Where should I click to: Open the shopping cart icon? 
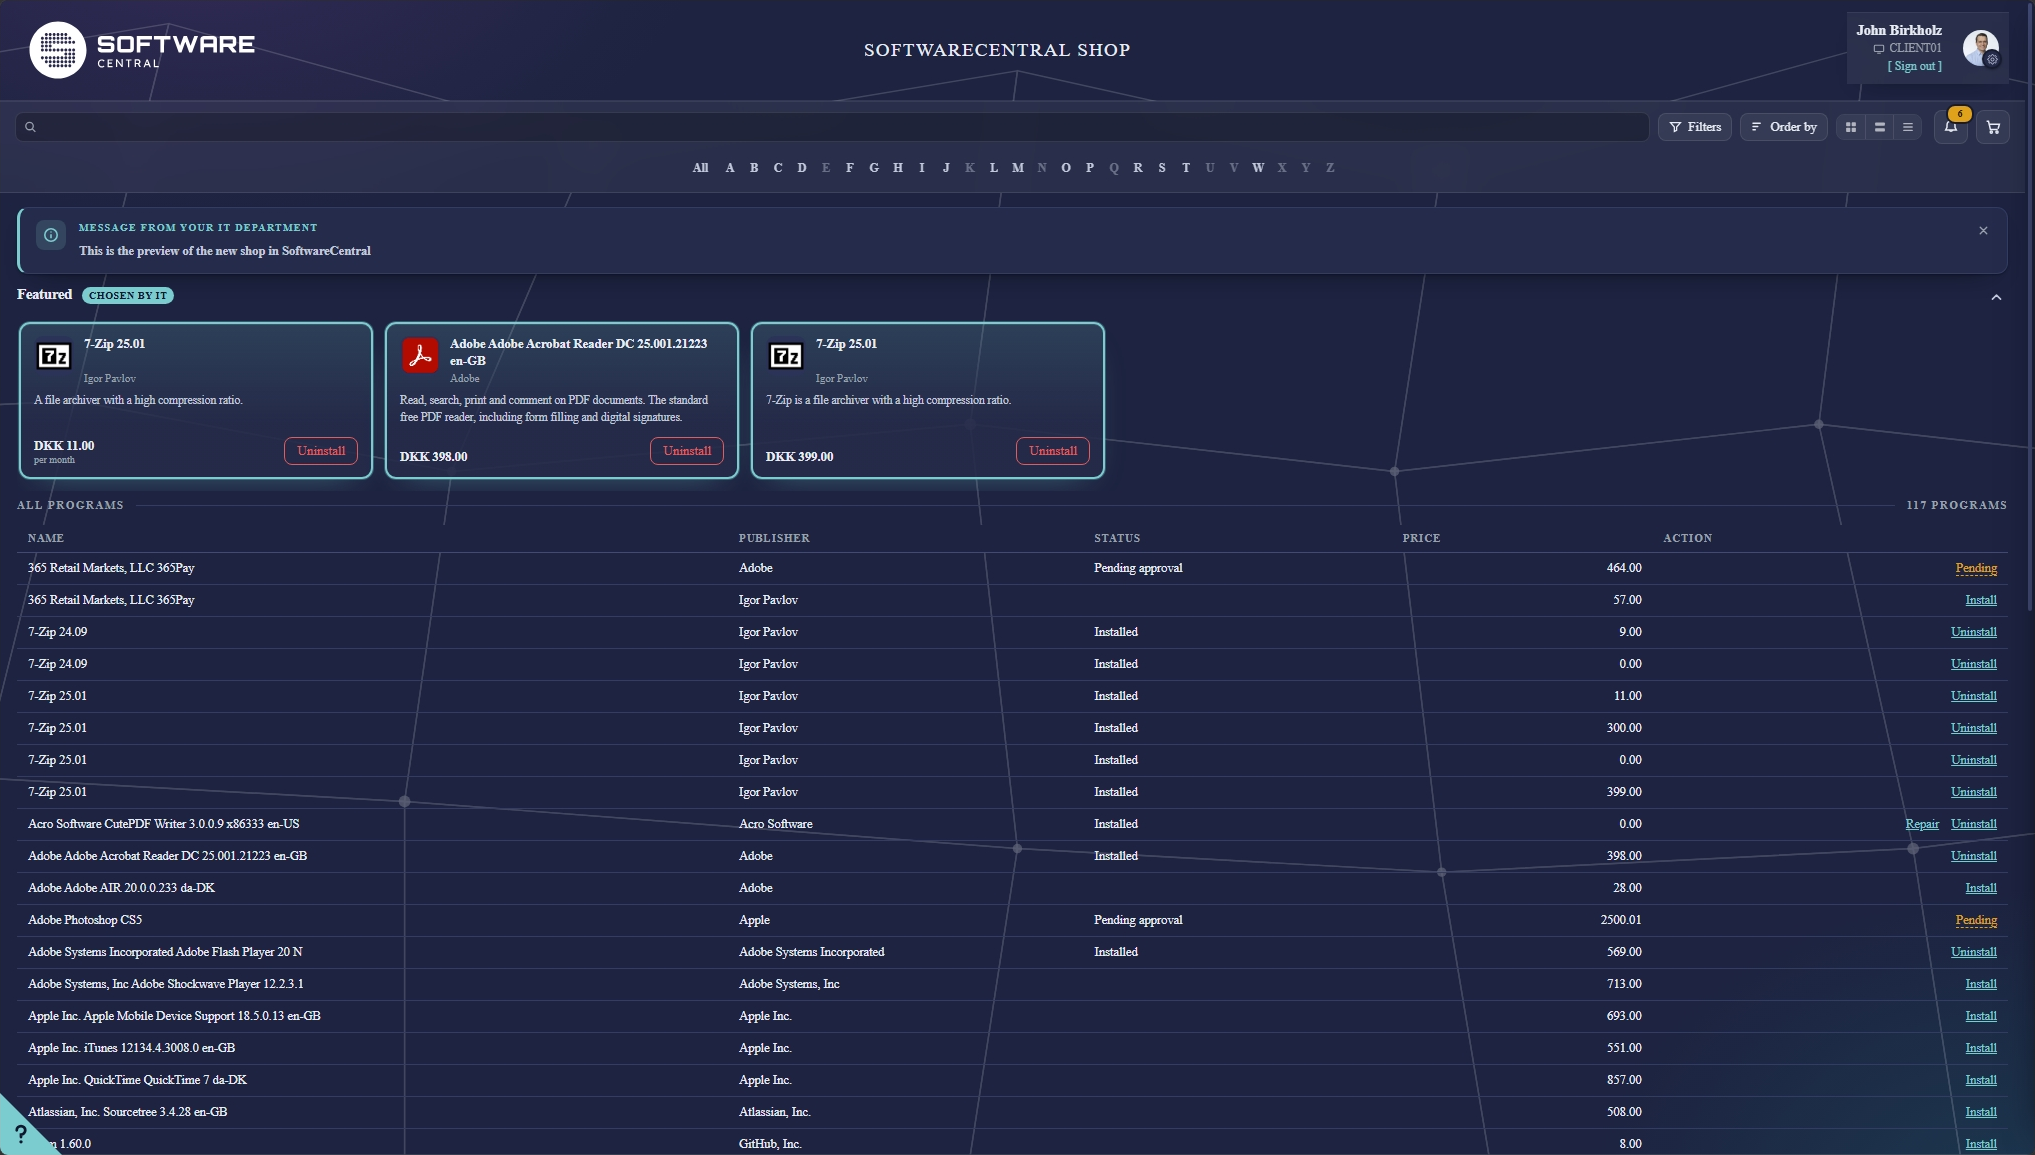click(x=1993, y=127)
